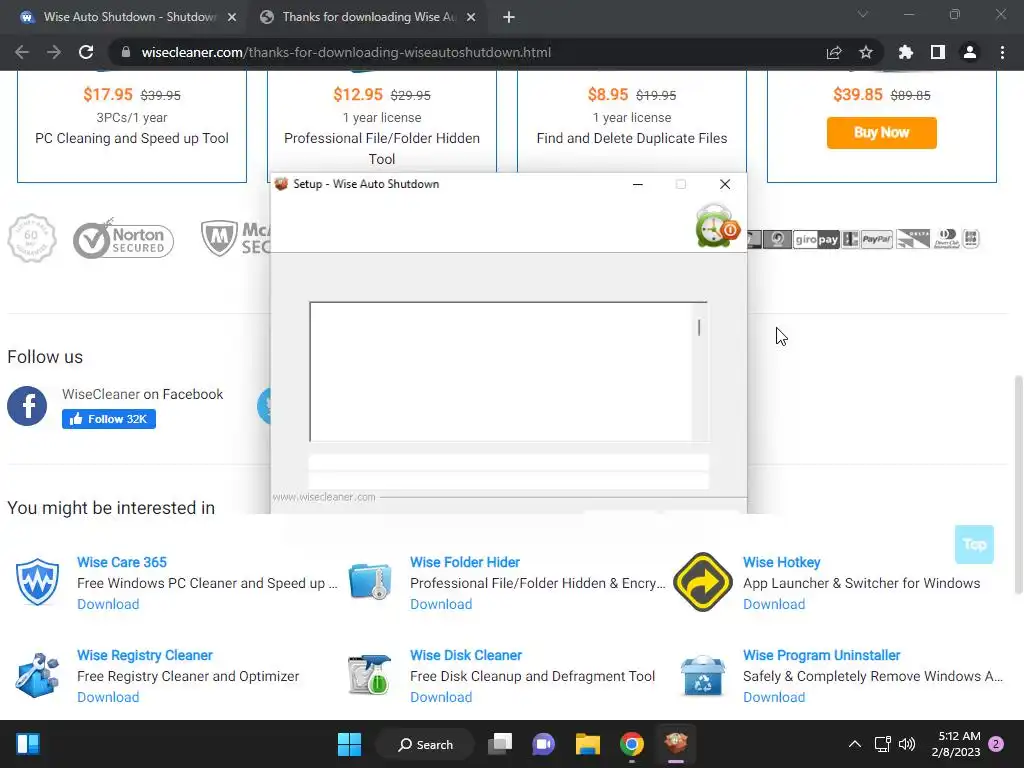1024x768 pixels.
Task: Go forward in browser history
Action: click(x=54, y=52)
